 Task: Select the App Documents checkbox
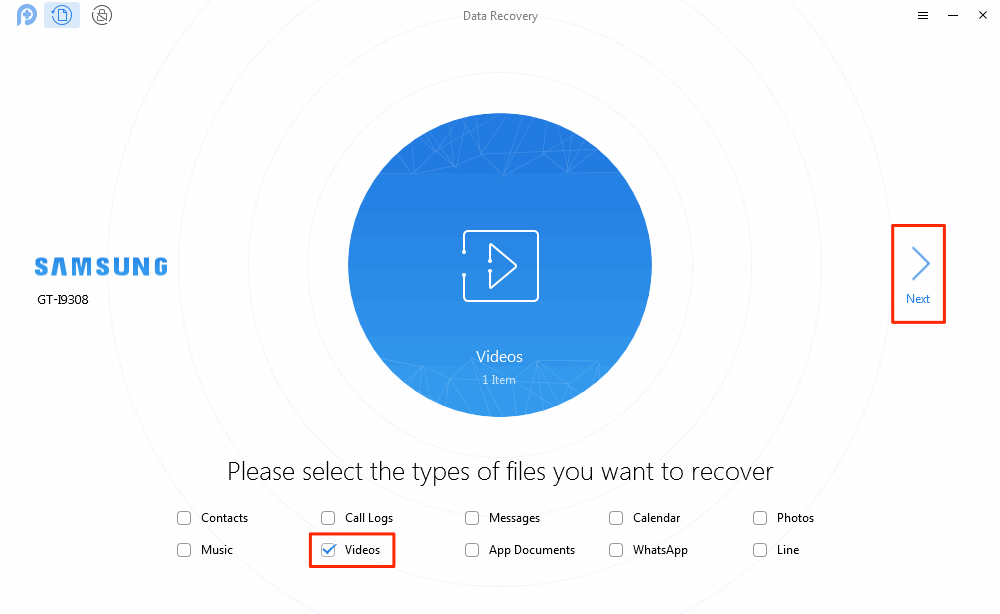click(x=472, y=550)
